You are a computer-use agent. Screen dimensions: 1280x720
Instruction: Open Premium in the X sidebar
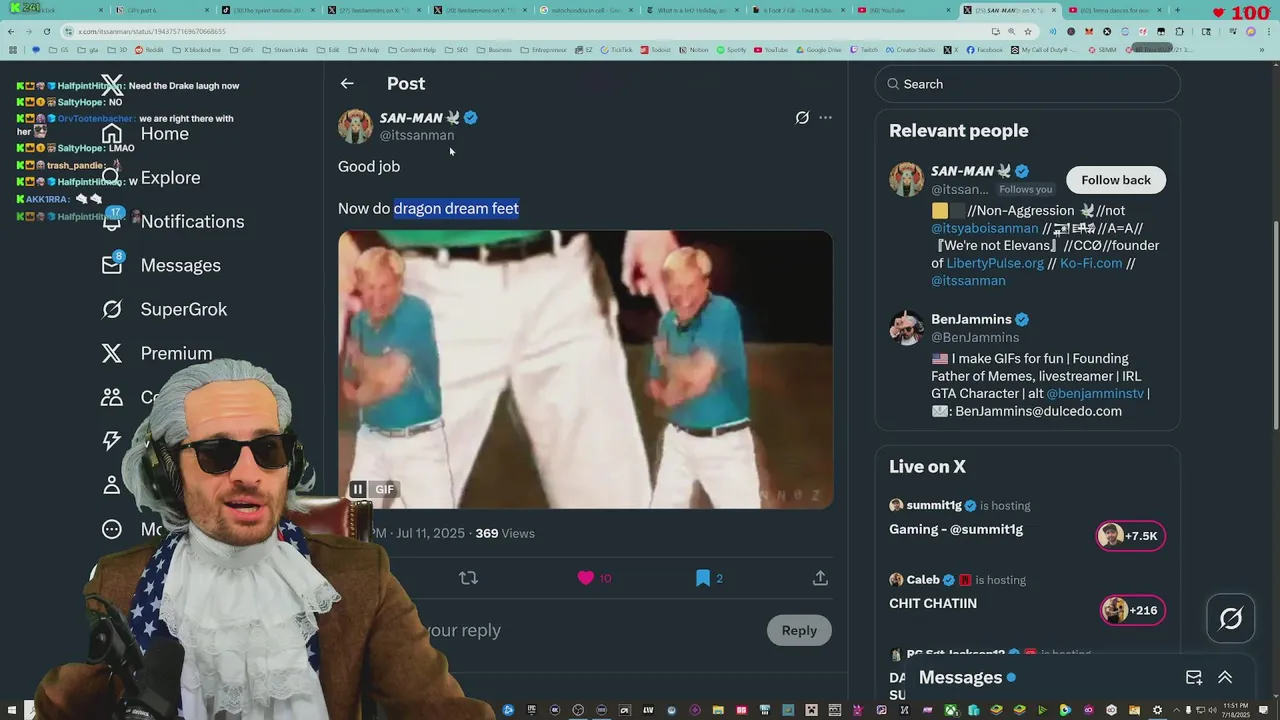tap(157, 353)
